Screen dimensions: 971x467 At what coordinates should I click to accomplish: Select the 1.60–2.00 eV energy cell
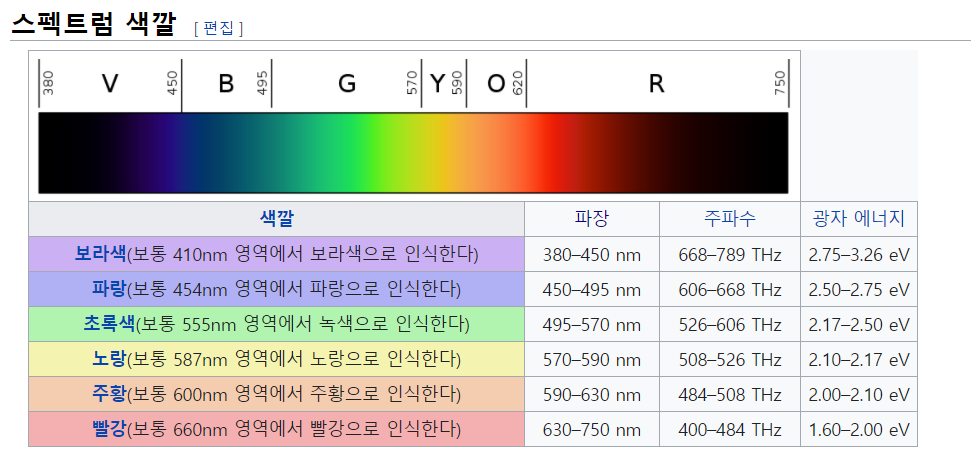click(x=858, y=429)
